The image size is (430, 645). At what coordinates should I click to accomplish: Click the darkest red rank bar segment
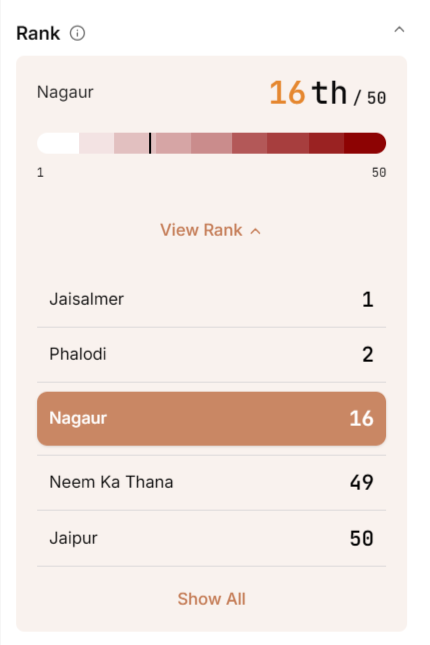pyautogui.click(x=365, y=143)
